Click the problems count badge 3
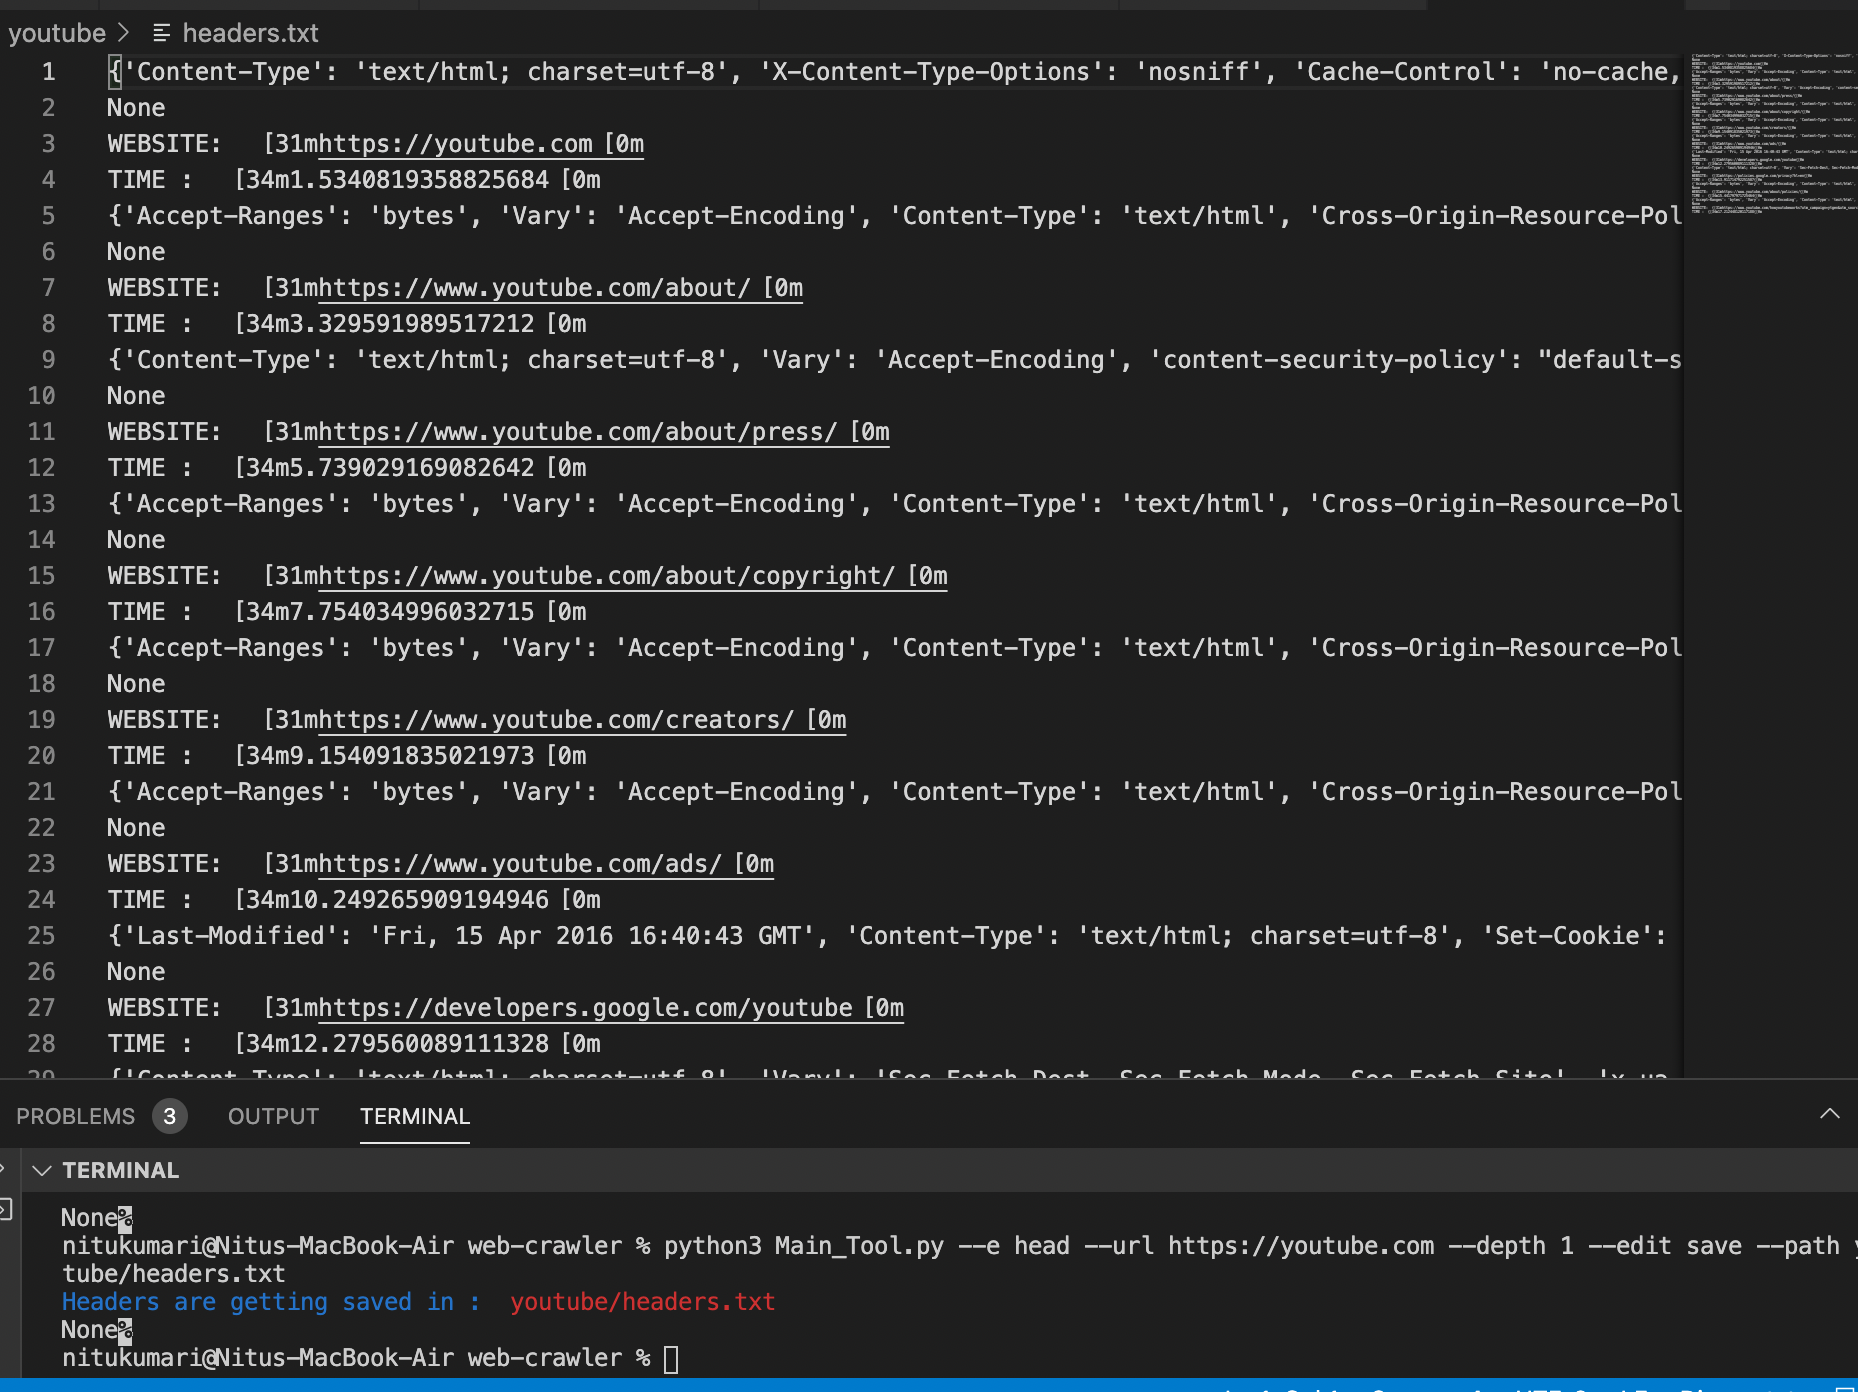This screenshot has width=1858, height=1392. (x=170, y=1116)
